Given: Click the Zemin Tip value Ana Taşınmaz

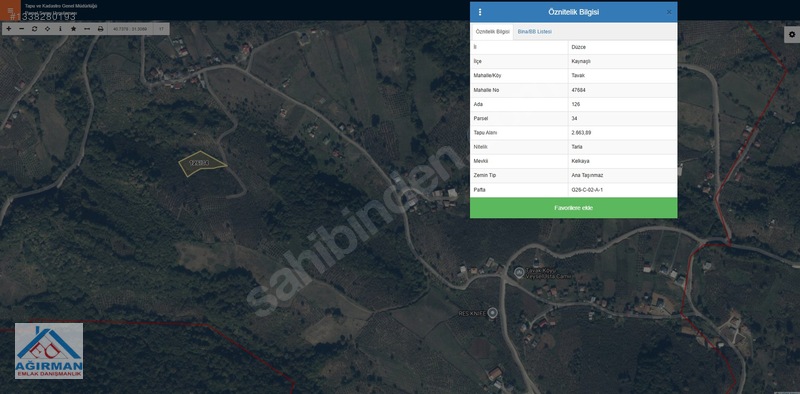Looking at the screenshot, I should [x=622, y=176].
